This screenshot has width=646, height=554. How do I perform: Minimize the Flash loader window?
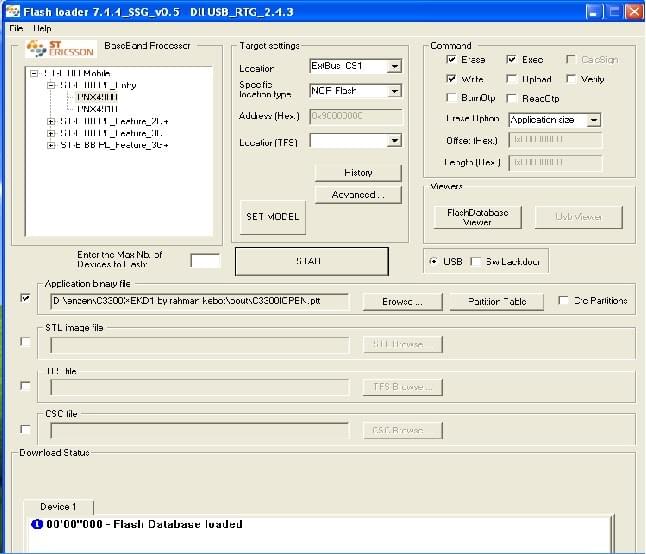pyautogui.click(x=593, y=12)
